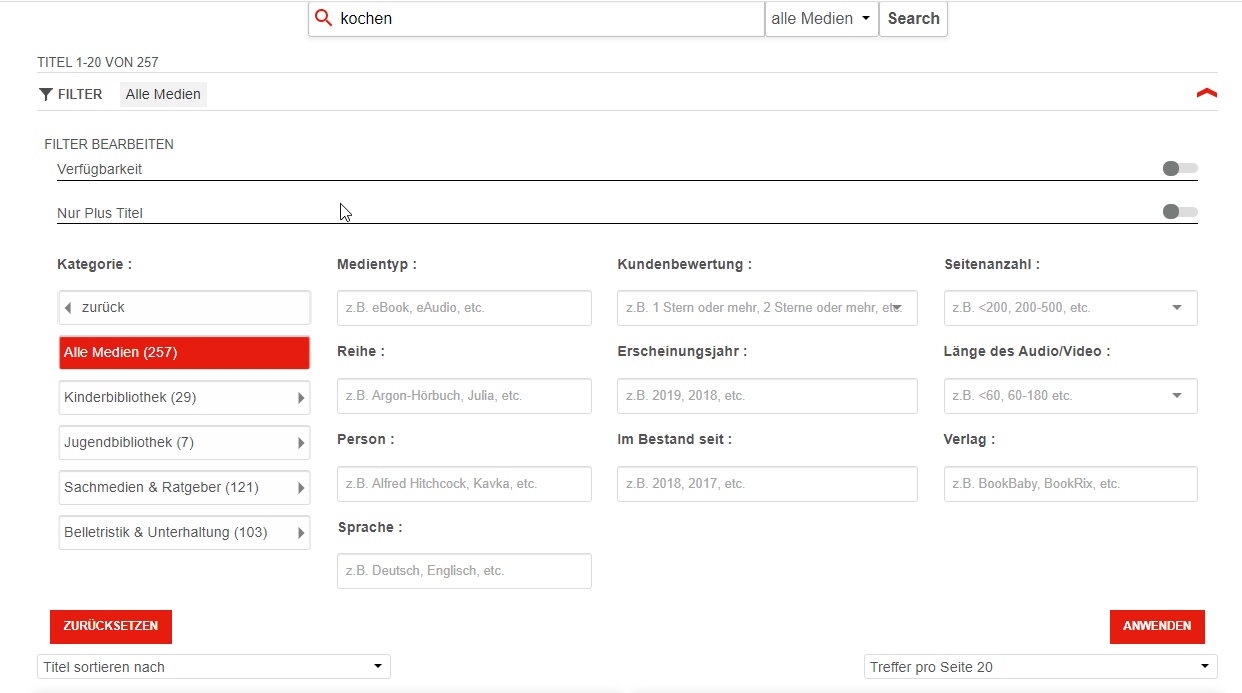Viewport: 1242px width, 693px height.
Task: Click the red magnifying glass search icon
Action: (x=323, y=18)
